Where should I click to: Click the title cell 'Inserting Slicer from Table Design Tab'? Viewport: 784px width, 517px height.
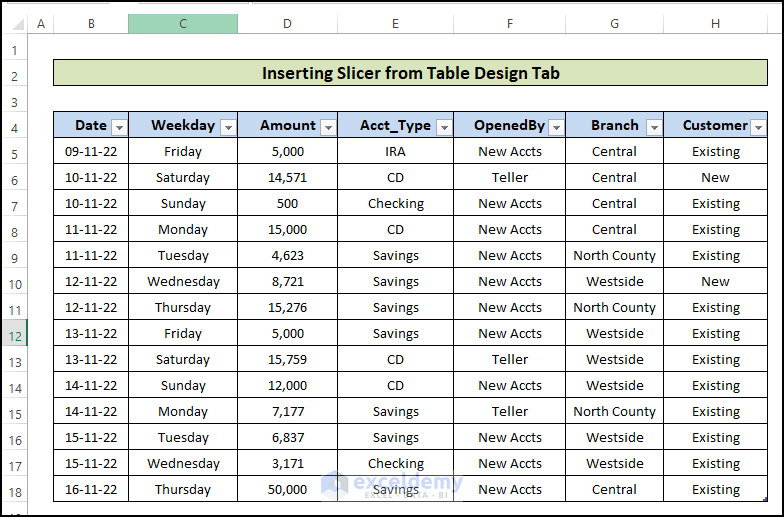[x=410, y=73]
